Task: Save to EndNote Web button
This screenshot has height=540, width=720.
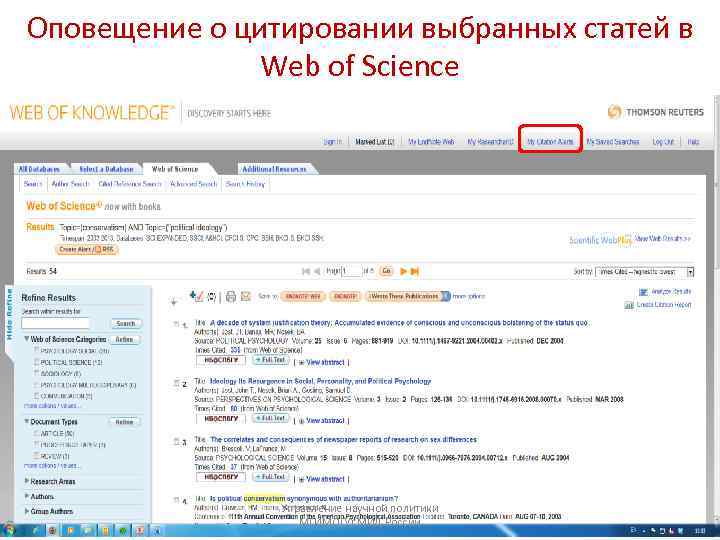Action: coord(303,297)
